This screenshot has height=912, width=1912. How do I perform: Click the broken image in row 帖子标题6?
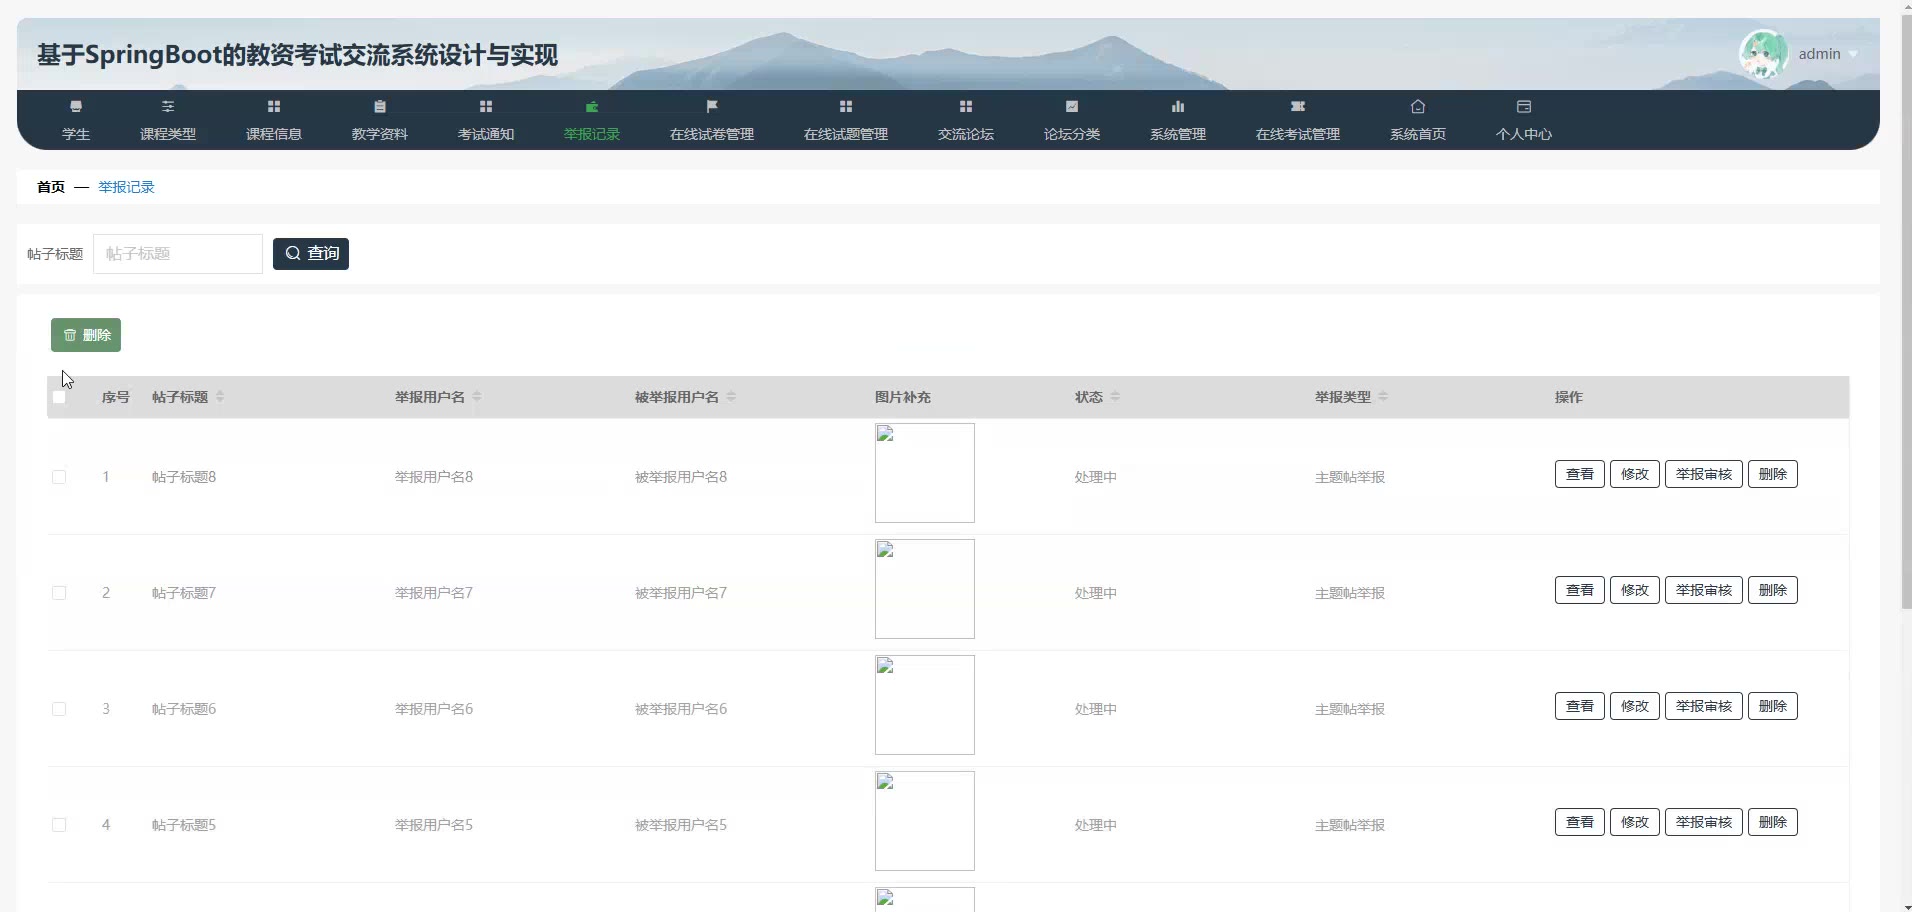pyautogui.click(x=925, y=705)
